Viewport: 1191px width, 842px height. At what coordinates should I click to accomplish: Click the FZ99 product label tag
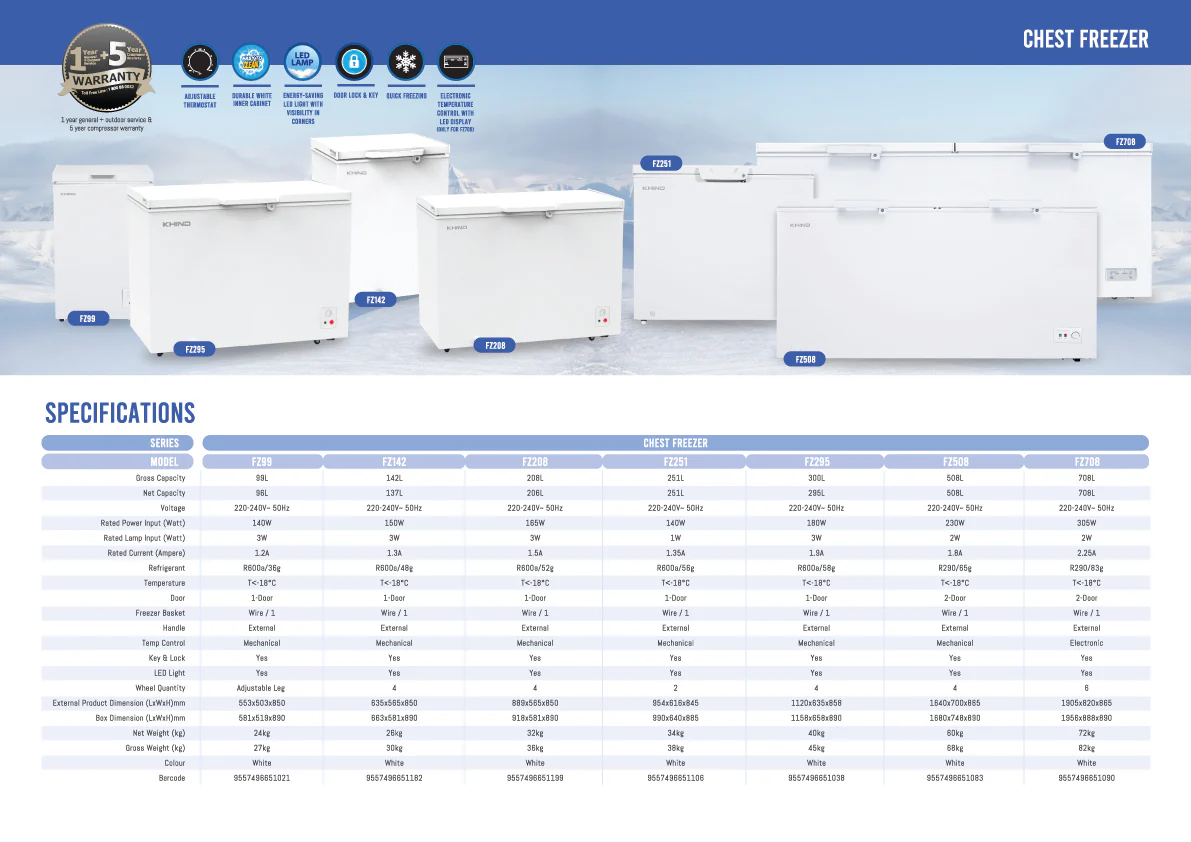tap(88, 318)
